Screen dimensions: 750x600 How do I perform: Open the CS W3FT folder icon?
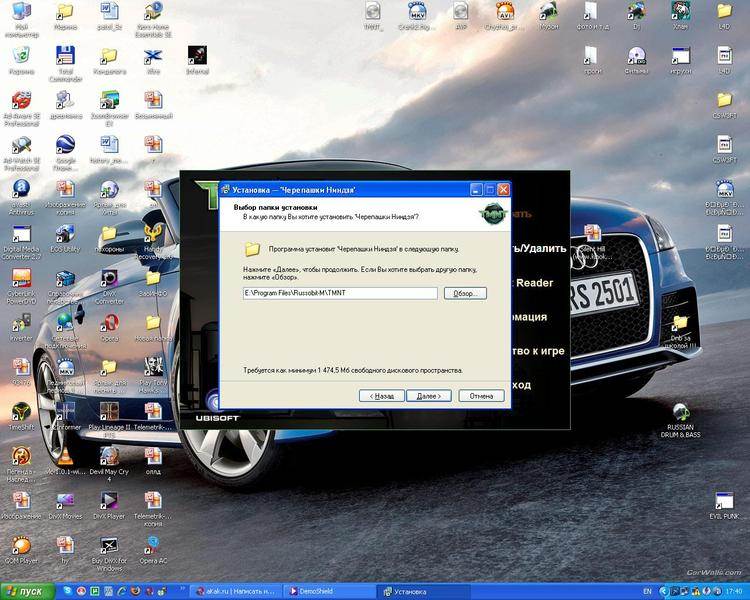[x=724, y=104]
